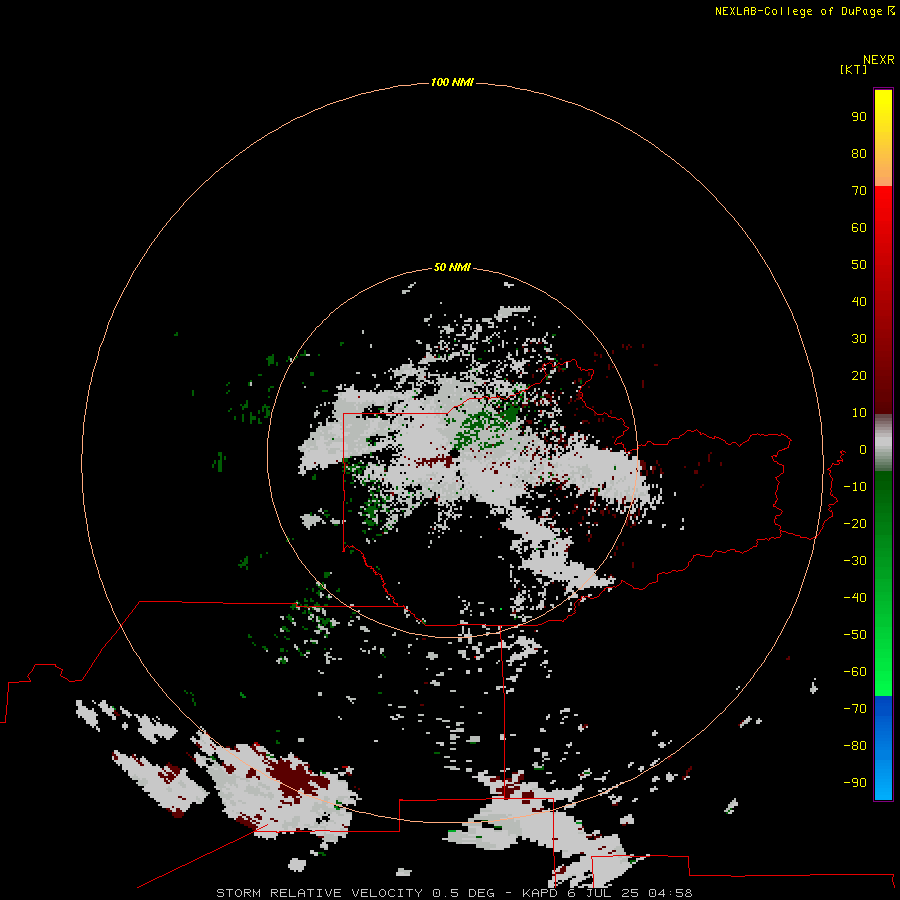Select the positive 40 value on velocity scale
Screen dimensions: 900x900
coord(859,301)
